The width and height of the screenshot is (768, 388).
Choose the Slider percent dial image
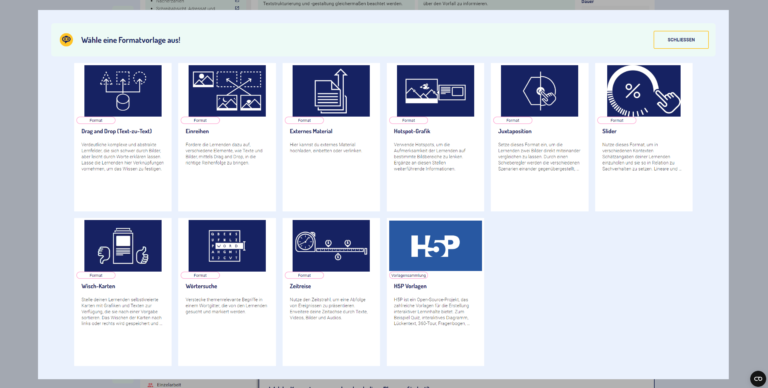[x=644, y=91]
